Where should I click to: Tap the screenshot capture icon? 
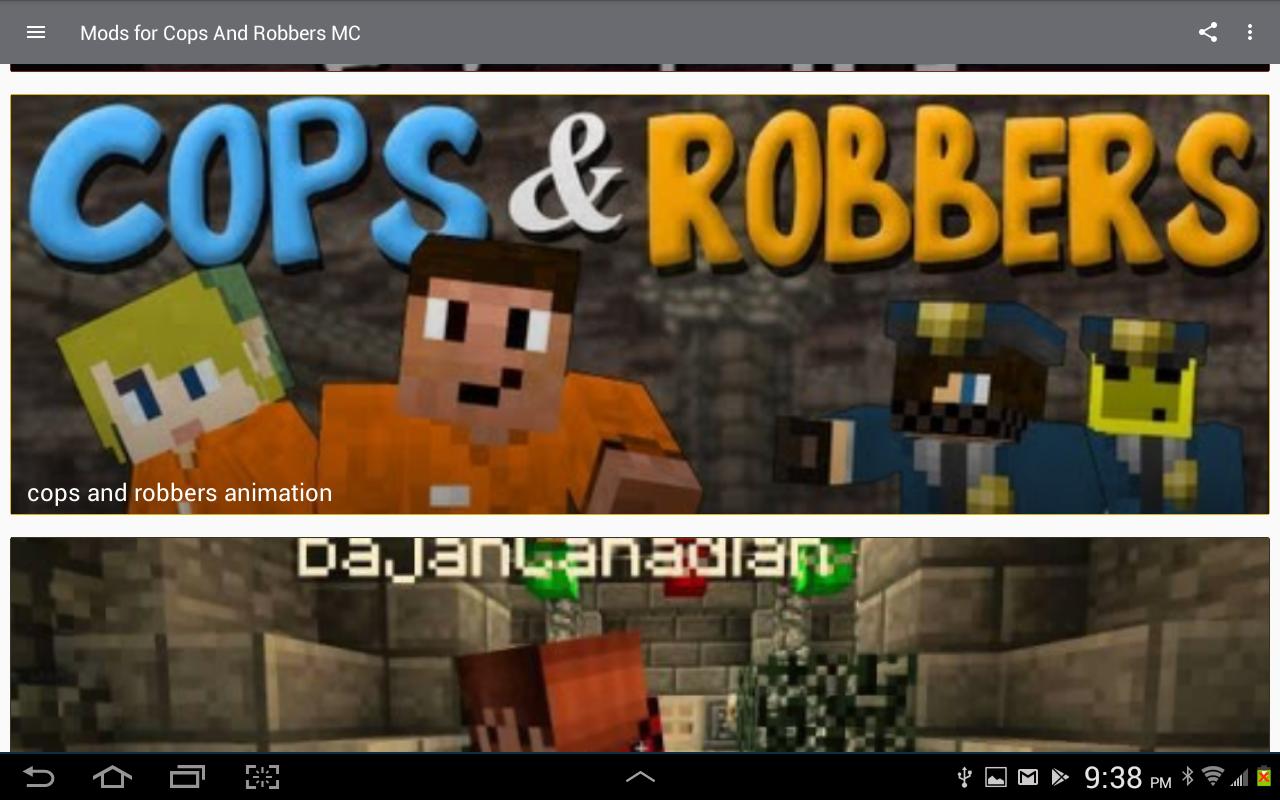click(x=262, y=777)
